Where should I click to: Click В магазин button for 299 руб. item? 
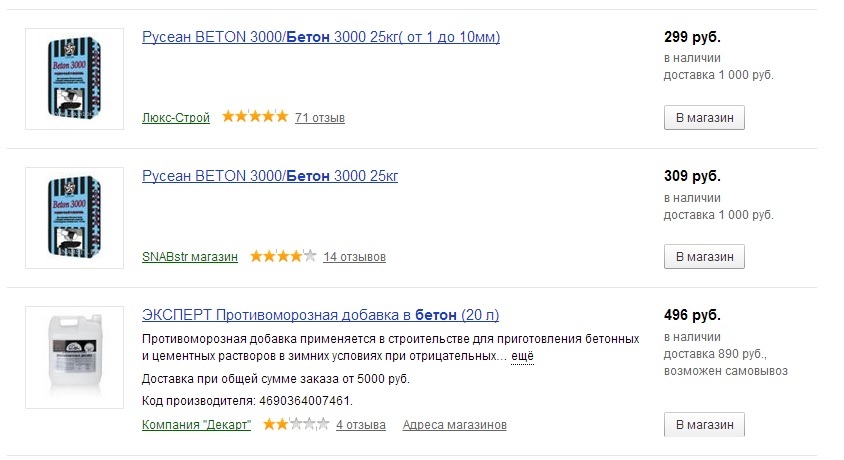pyautogui.click(x=704, y=117)
